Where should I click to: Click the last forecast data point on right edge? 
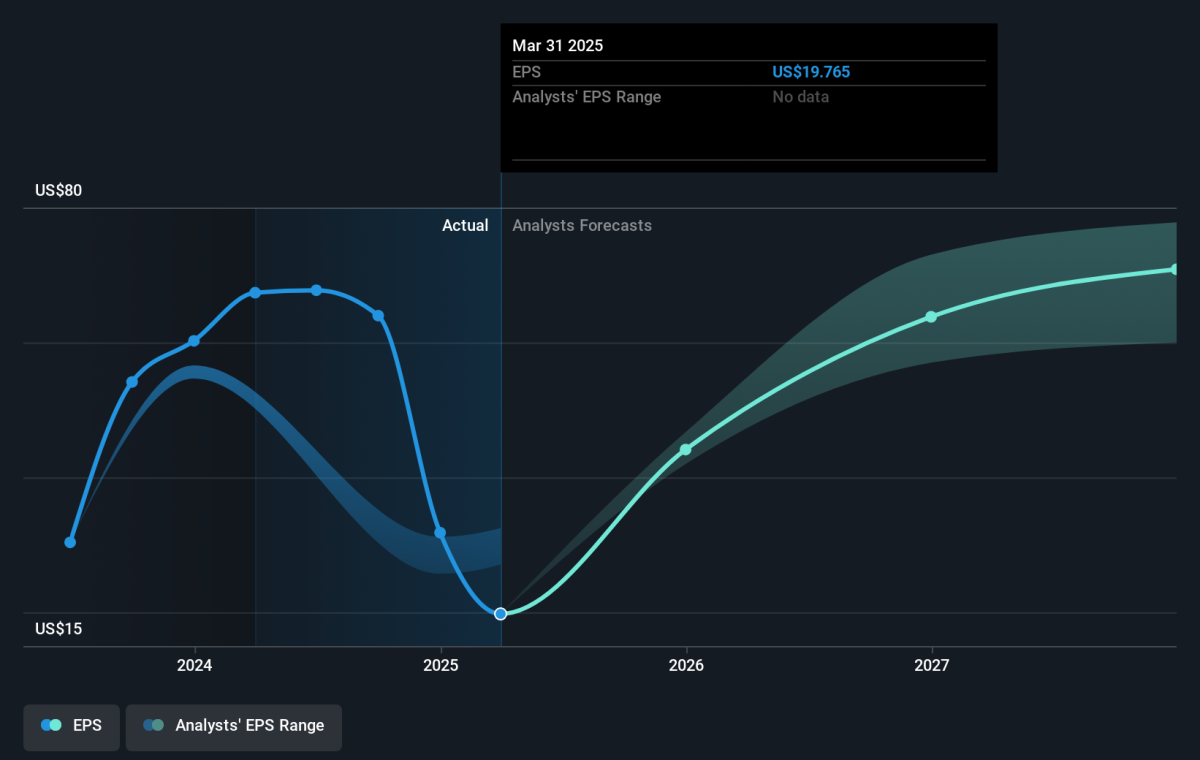pos(1175,270)
